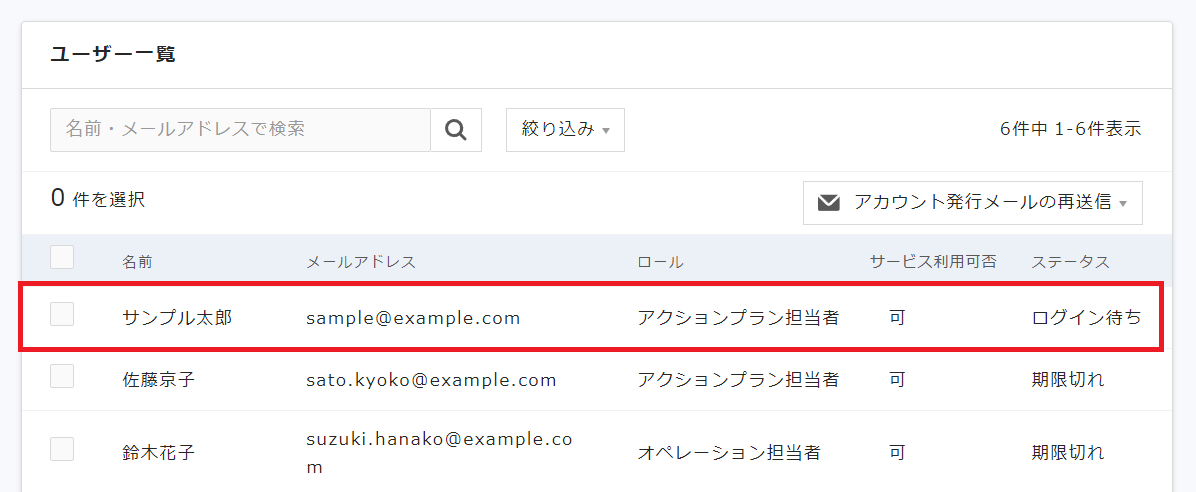Open the 絞り込み filter dropdown

click(x=565, y=130)
